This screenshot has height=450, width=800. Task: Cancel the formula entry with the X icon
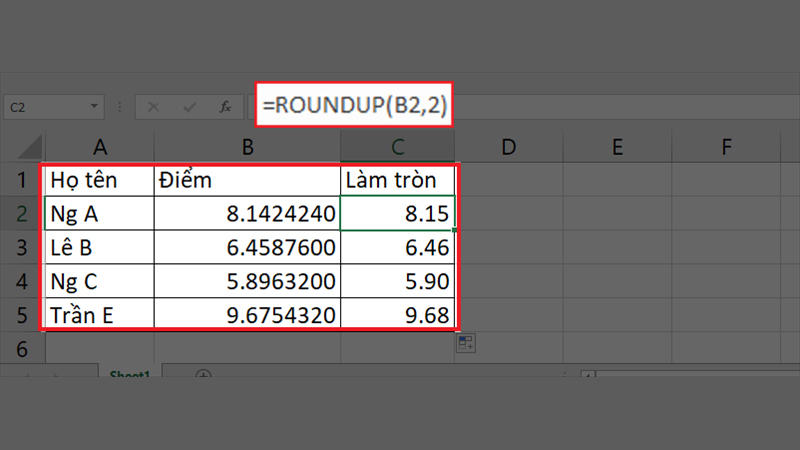[153, 107]
